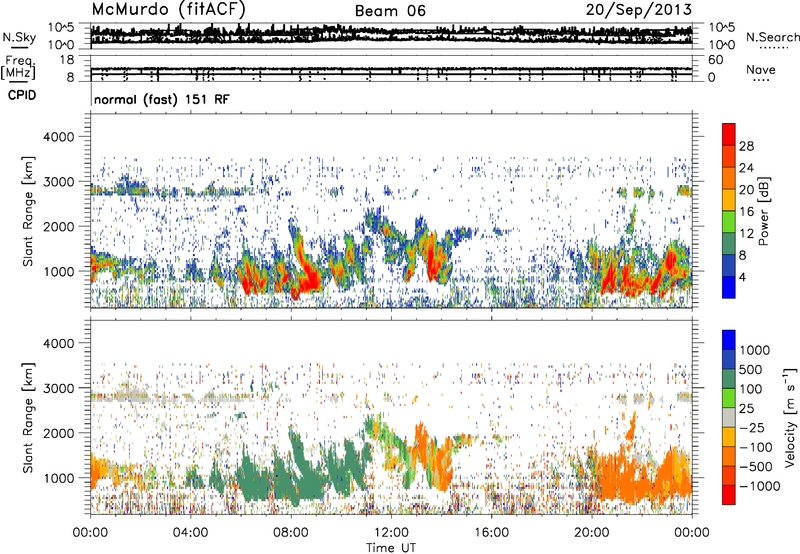Click the '16' tick on Power colorbar
The width and height of the screenshot is (800, 554).
[x=746, y=212]
